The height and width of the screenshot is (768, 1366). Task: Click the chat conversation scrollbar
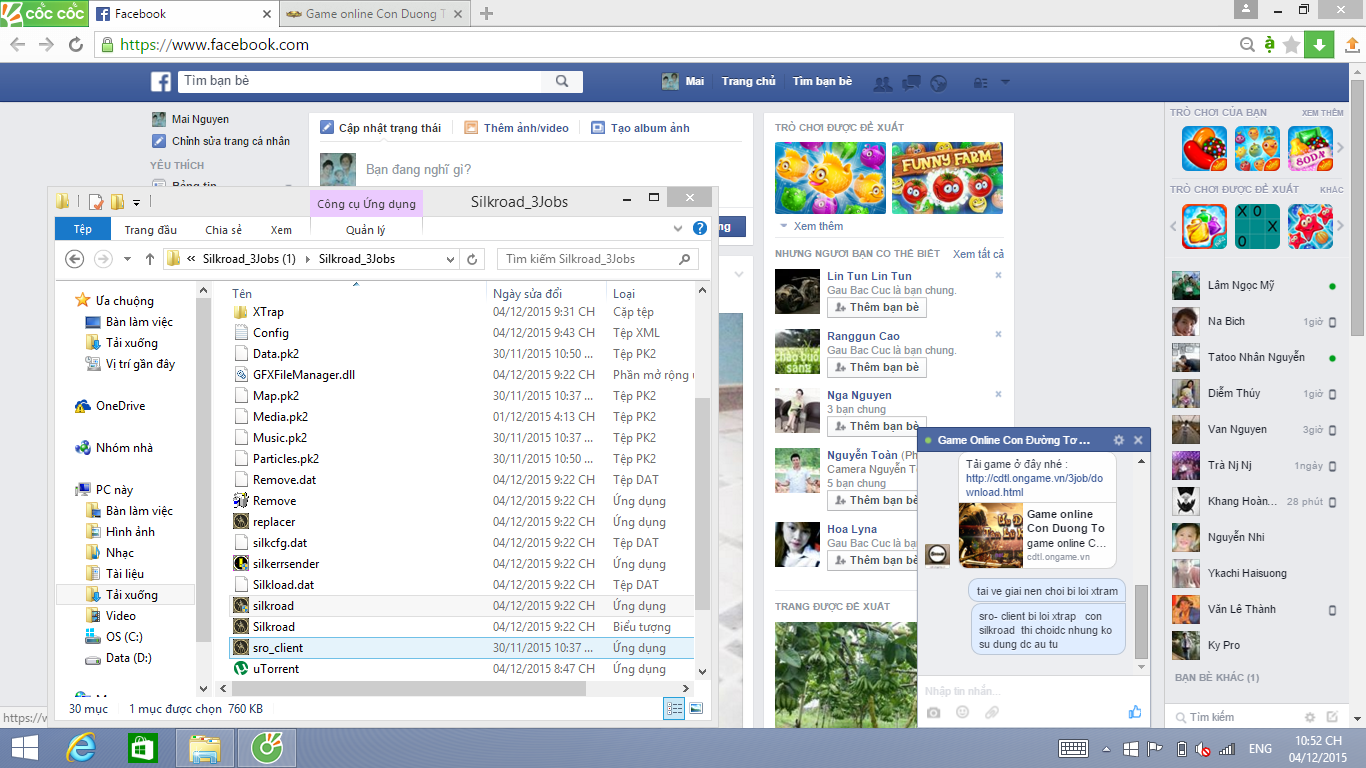[1141, 622]
